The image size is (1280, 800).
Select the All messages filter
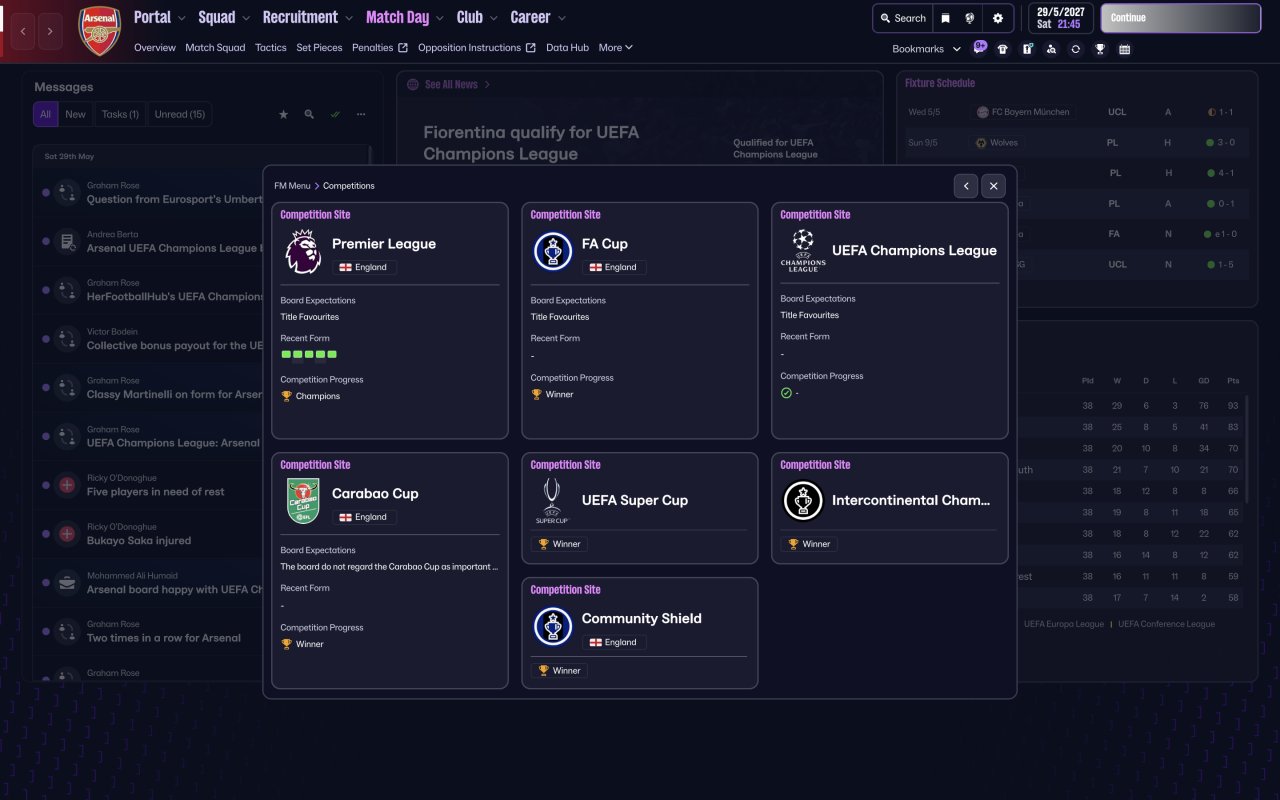coord(45,114)
